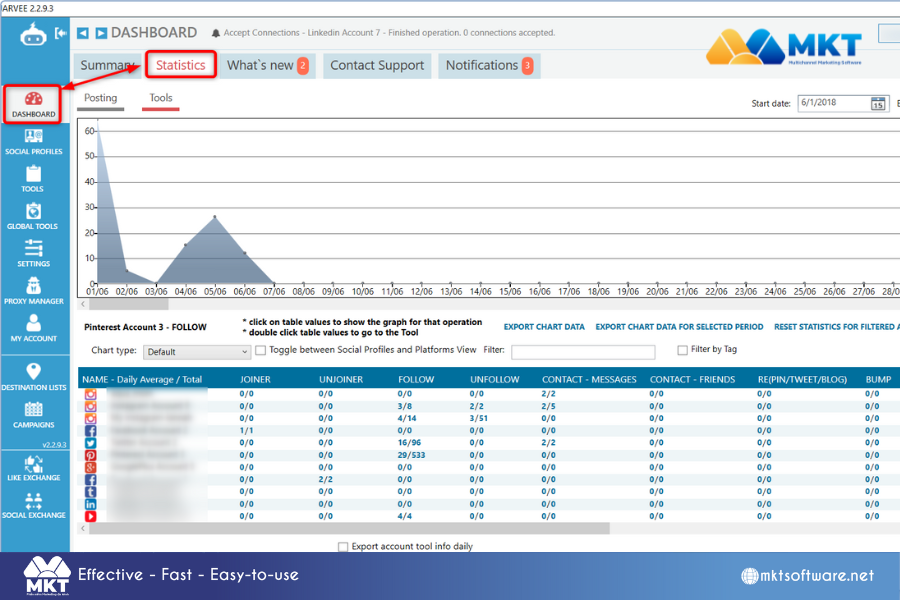The height and width of the screenshot is (600, 900).
Task: Open Destination Lists in the sidebar
Action: click(34, 377)
